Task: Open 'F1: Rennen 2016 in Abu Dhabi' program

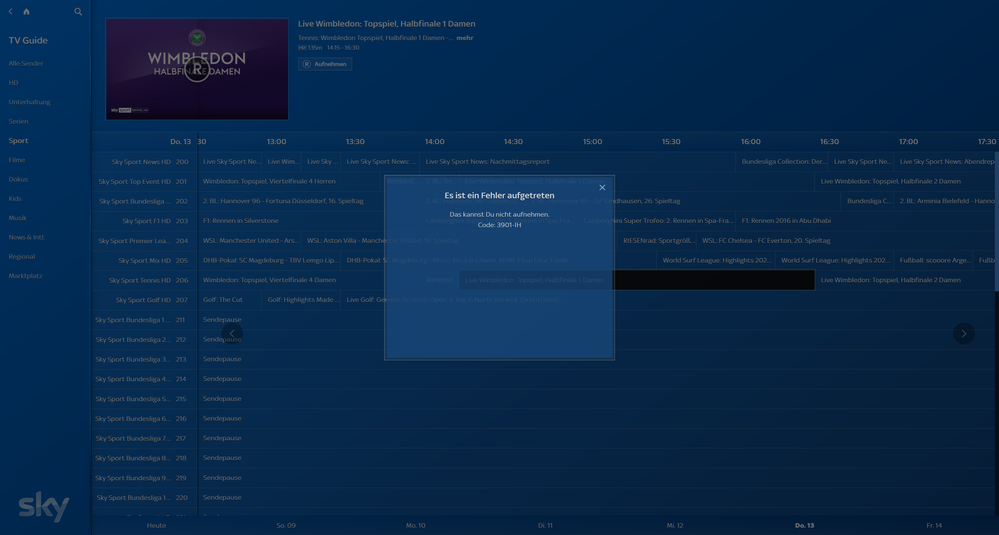Action: 866,221
